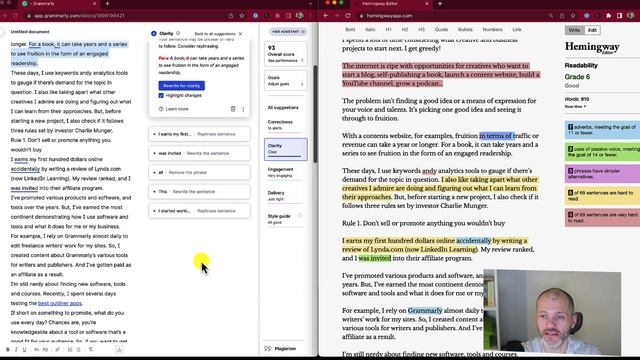640x360 pixels.
Task: Click the Style guide toggle icon
Action: coord(300,215)
